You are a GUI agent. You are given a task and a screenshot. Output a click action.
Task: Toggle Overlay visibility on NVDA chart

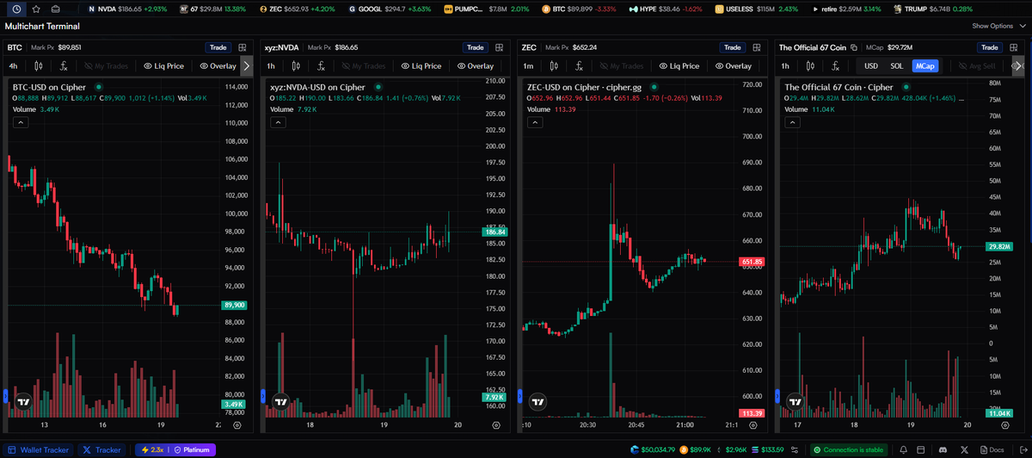(474, 66)
